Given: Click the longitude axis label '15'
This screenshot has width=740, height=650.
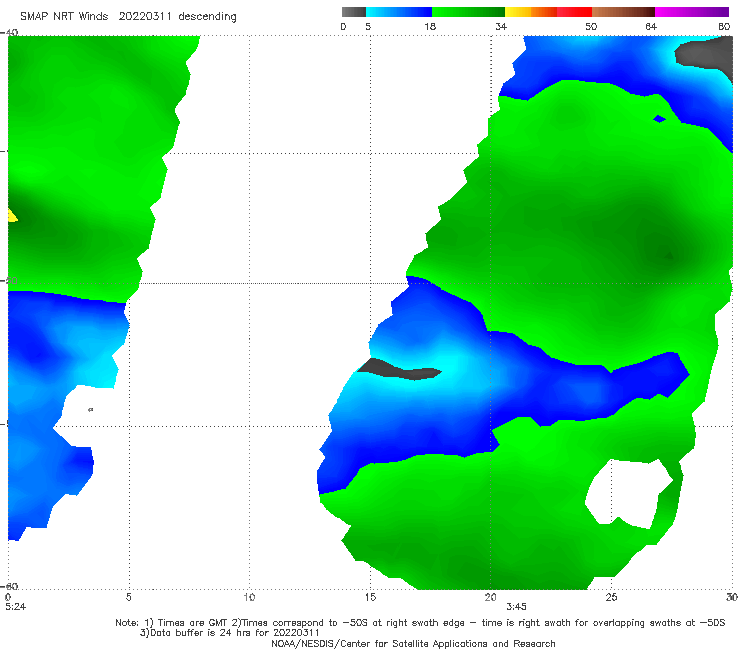Looking at the screenshot, I should [x=370, y=597].
